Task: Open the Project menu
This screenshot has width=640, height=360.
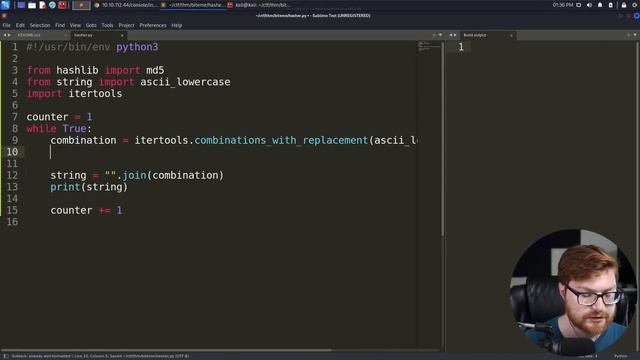Action: [127, 25]
